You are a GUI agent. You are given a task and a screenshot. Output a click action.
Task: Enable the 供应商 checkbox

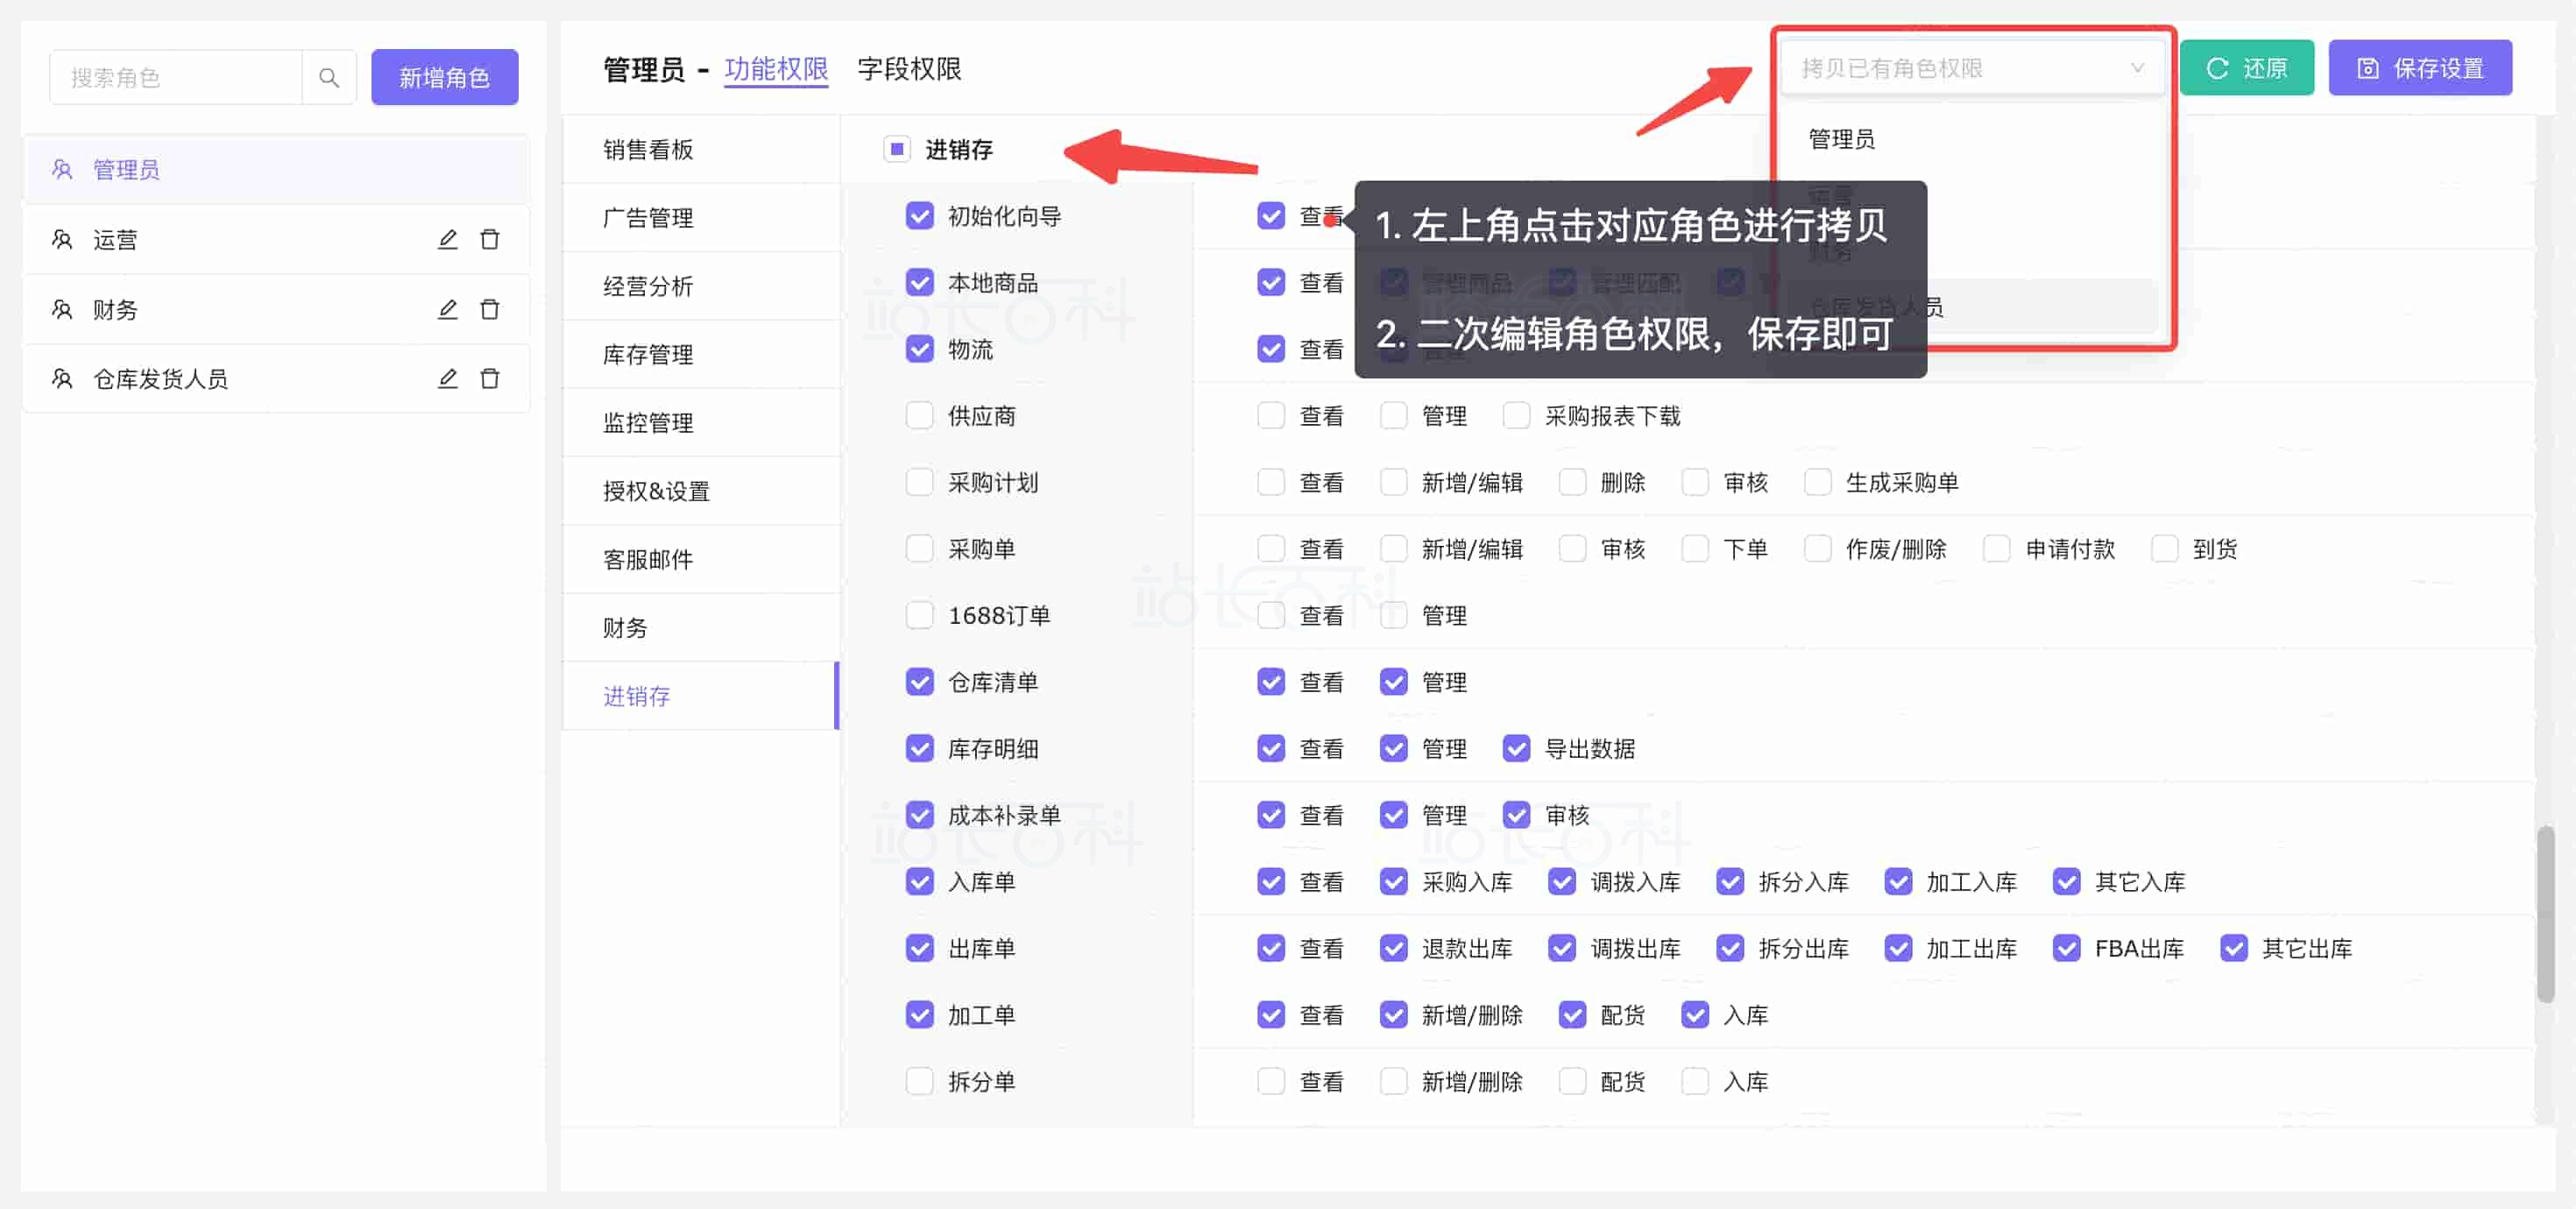(919, 415)
